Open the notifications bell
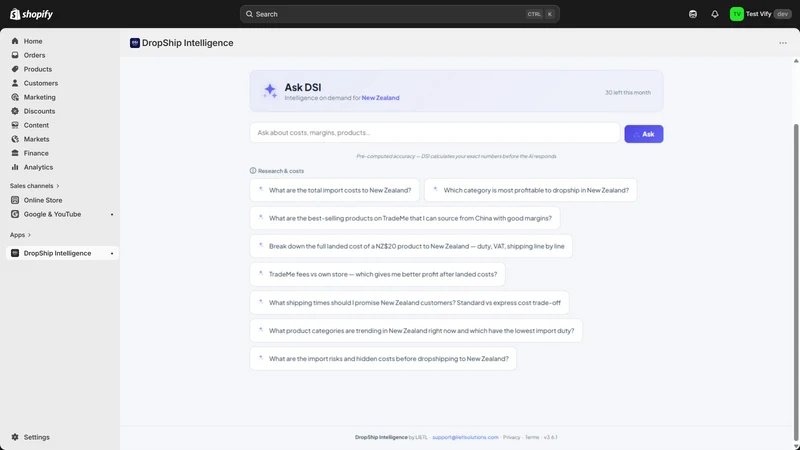The width and height of the screenshot is (800, 450). [715, 14]
